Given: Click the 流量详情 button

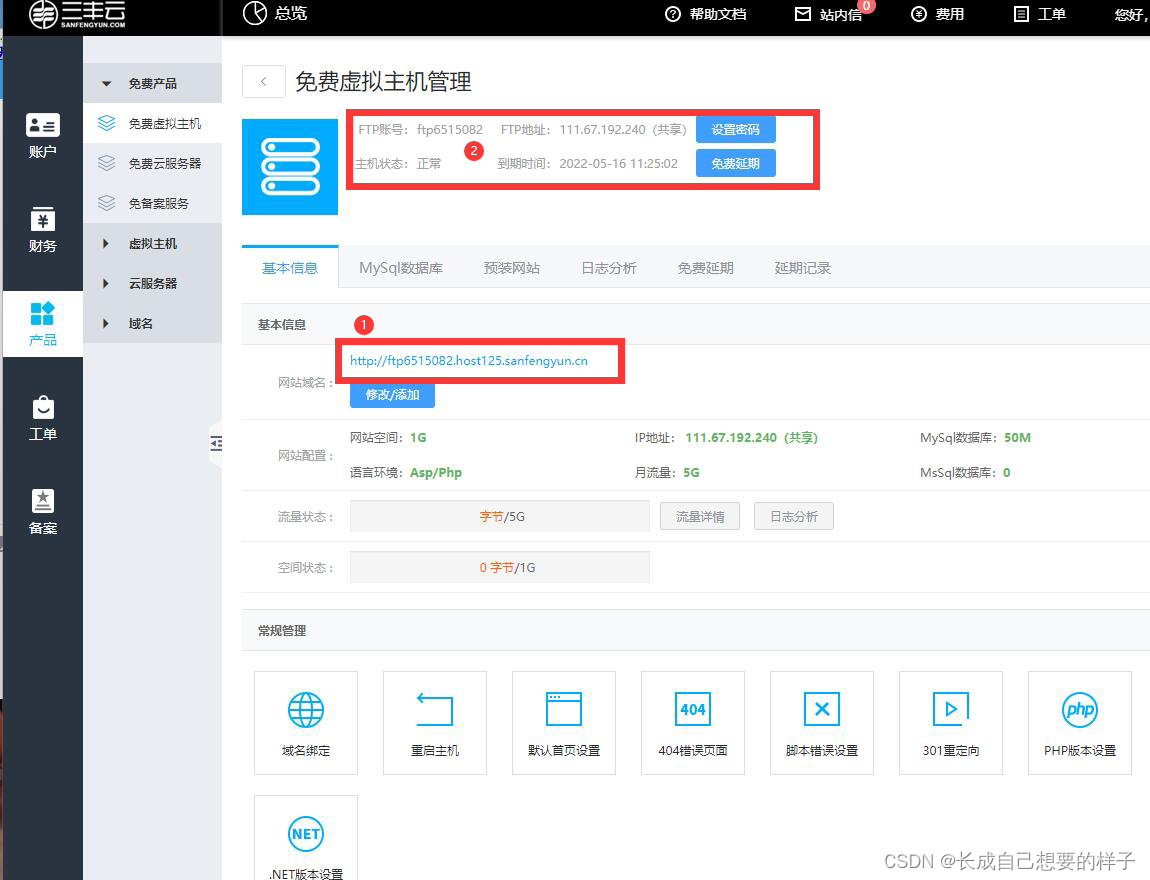Looking at the screenshot, I should pyautogui.click(x=700, y=516).
